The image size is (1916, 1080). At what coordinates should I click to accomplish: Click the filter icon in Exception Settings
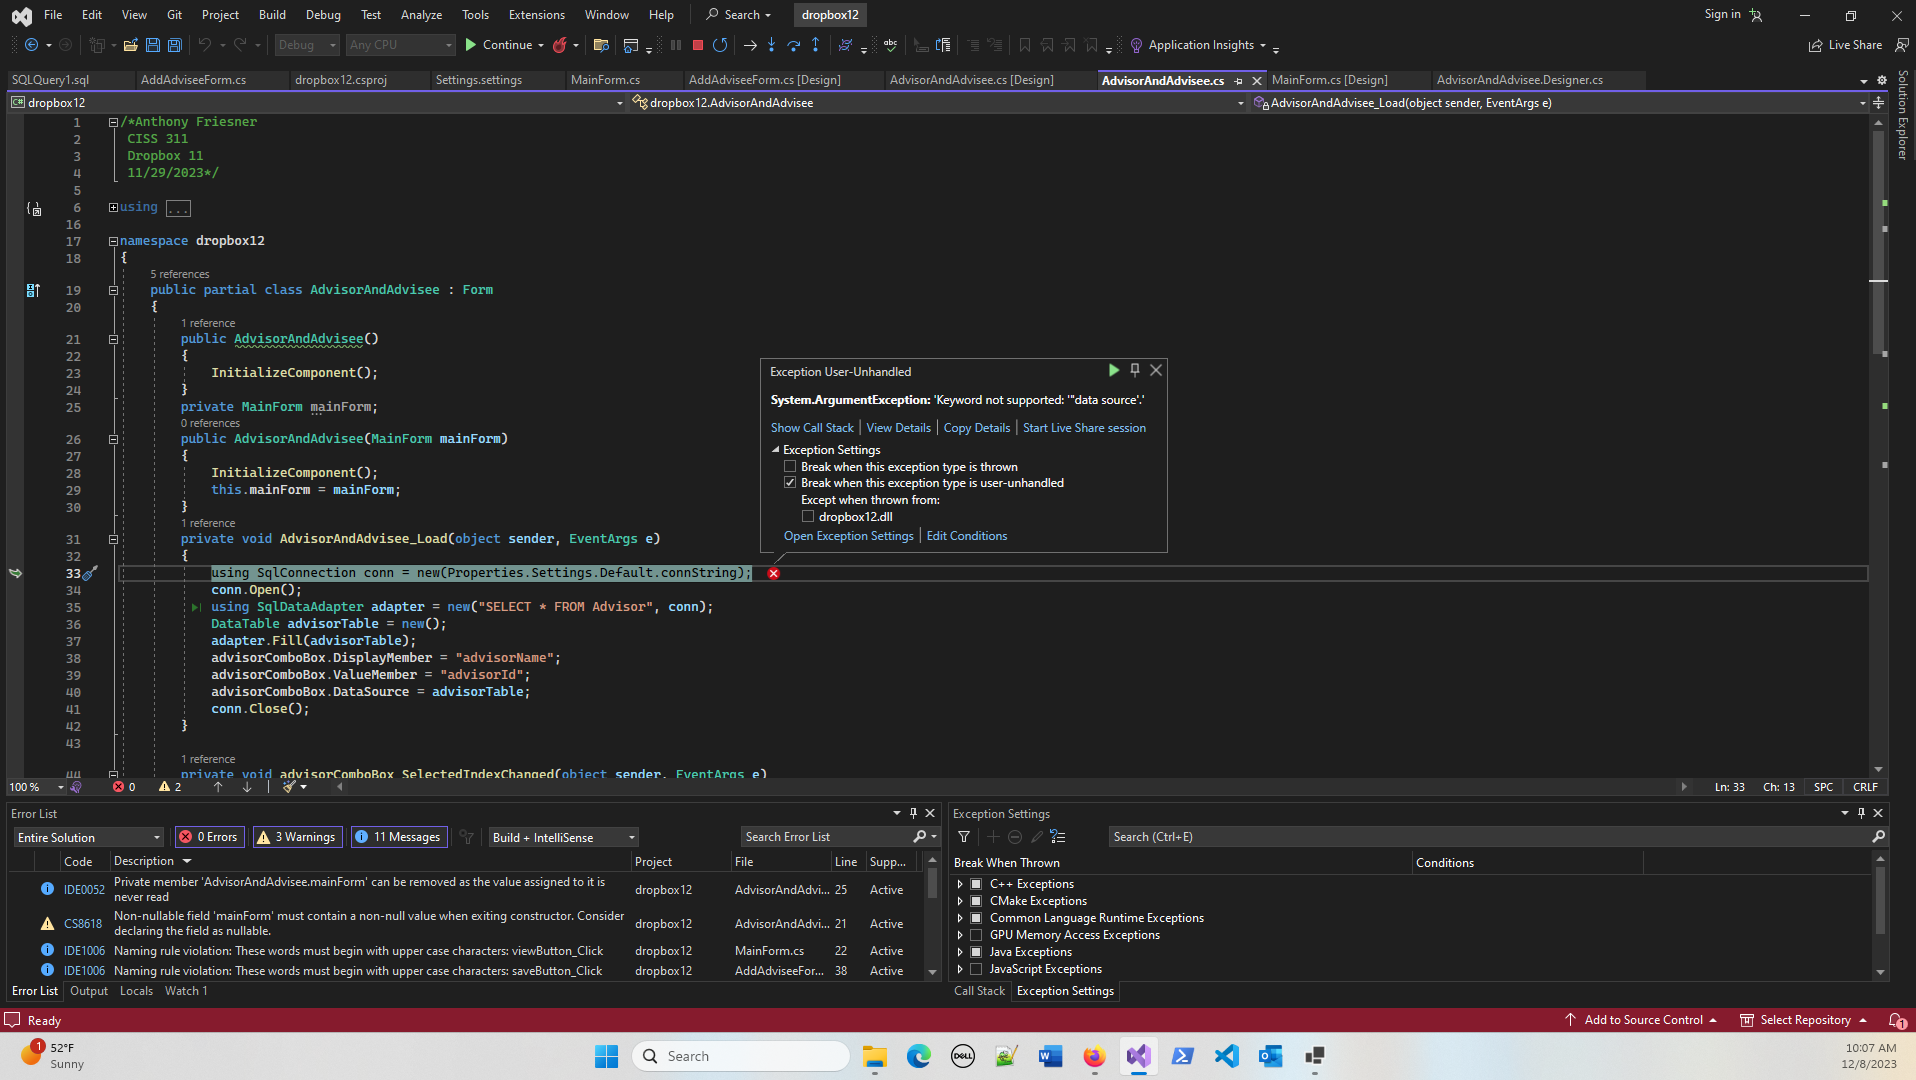964,837
